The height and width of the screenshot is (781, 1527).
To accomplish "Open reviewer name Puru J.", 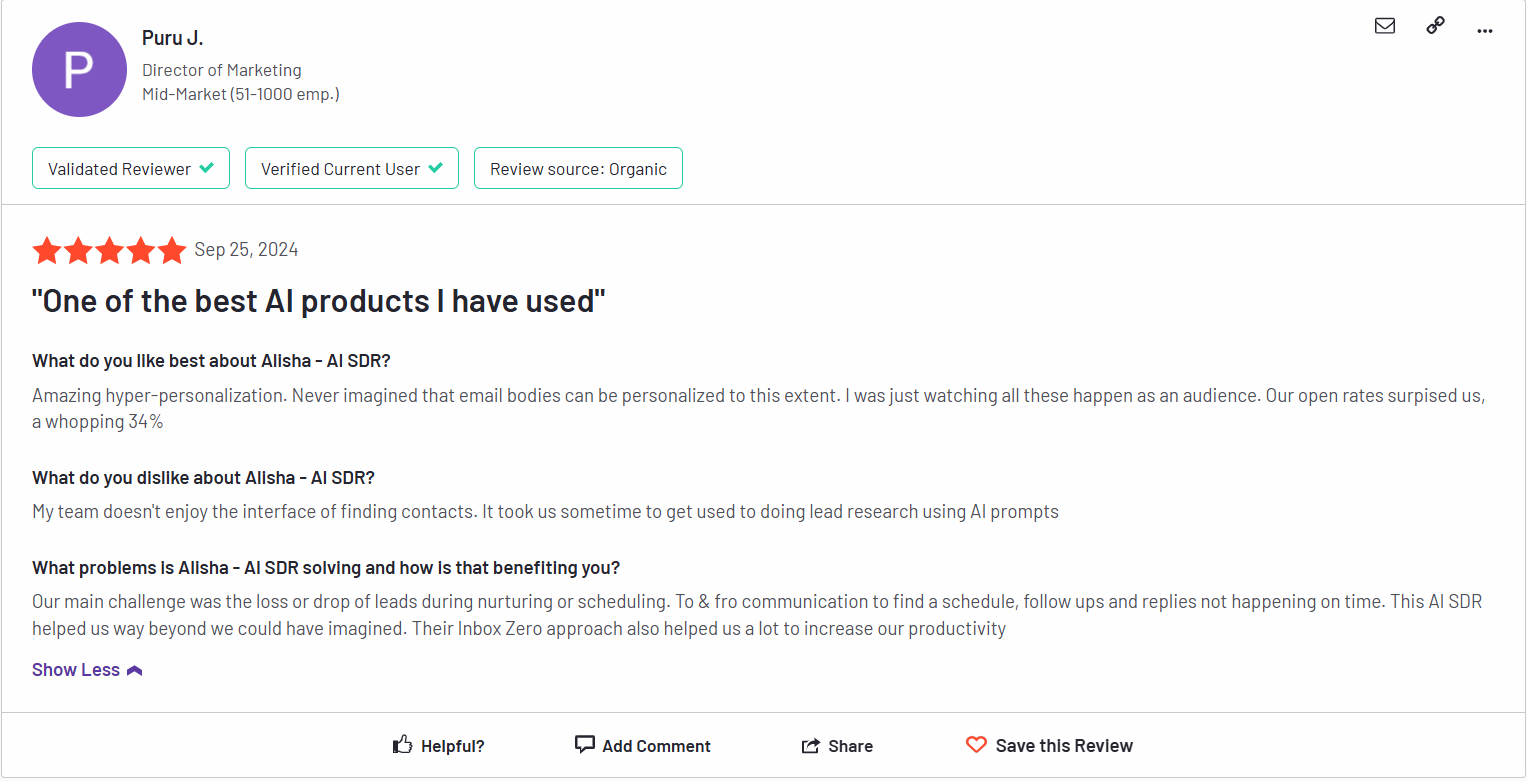I will (x=173, y=38).
